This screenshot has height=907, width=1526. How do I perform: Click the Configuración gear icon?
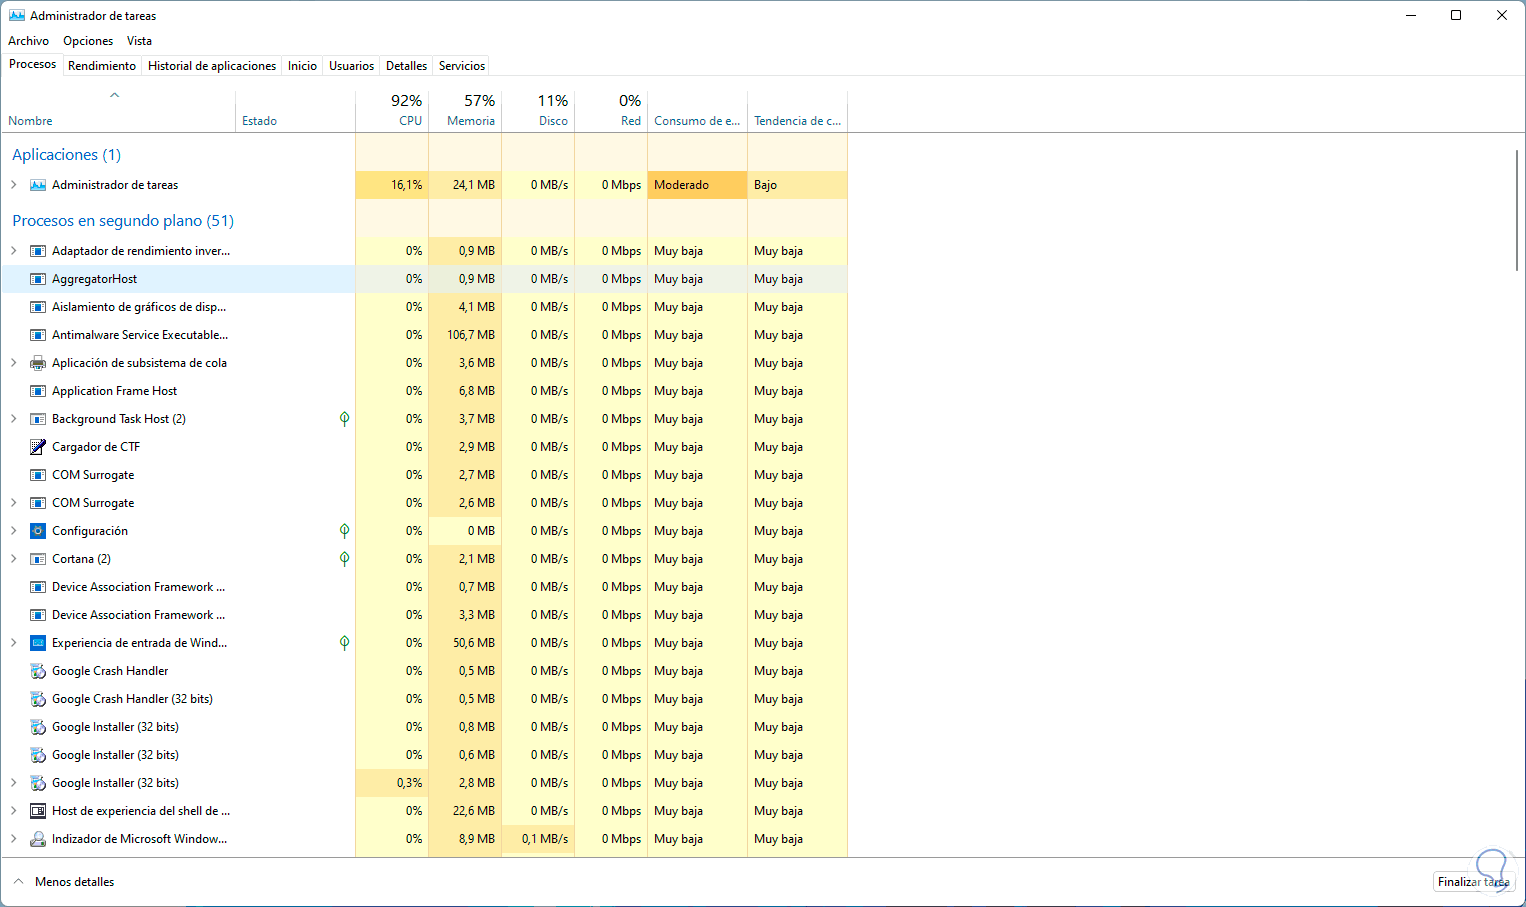(x=38, y=531)
